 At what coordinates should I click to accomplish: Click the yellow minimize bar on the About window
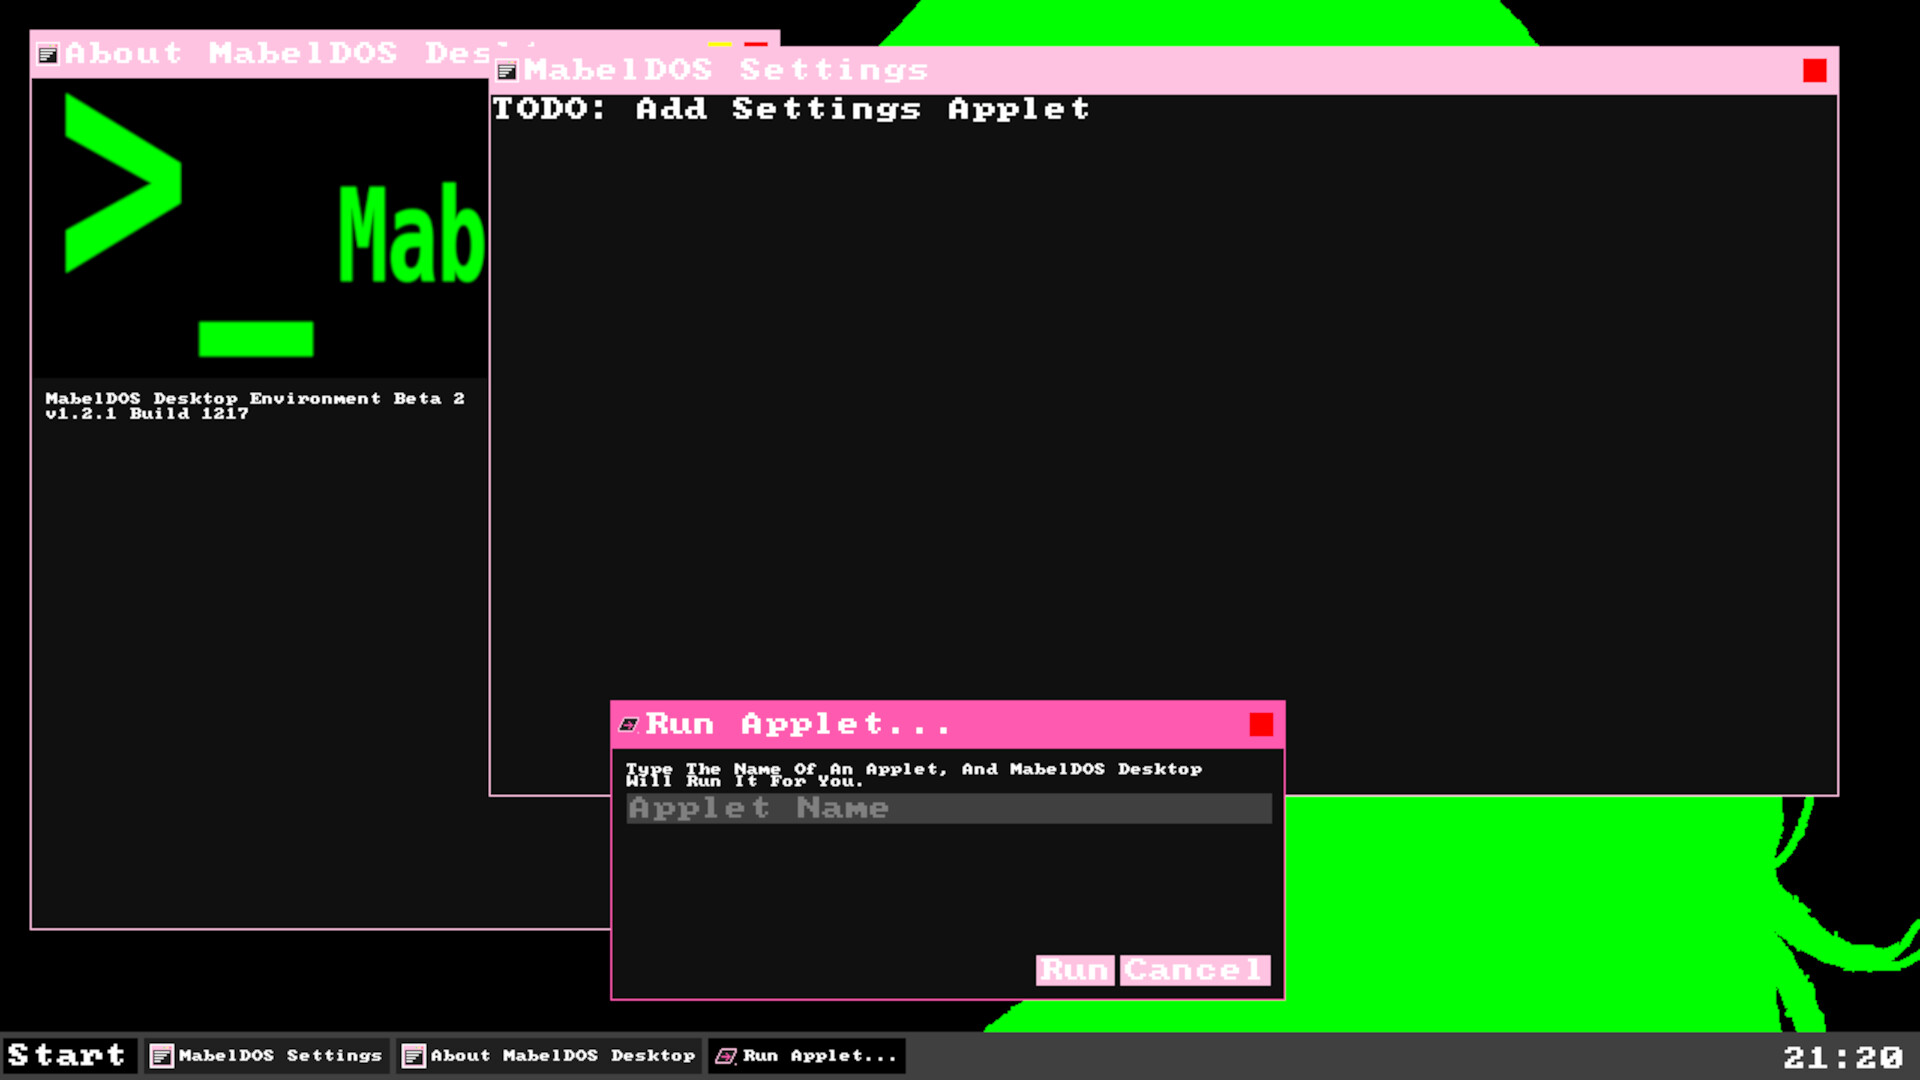pos(720,44)
